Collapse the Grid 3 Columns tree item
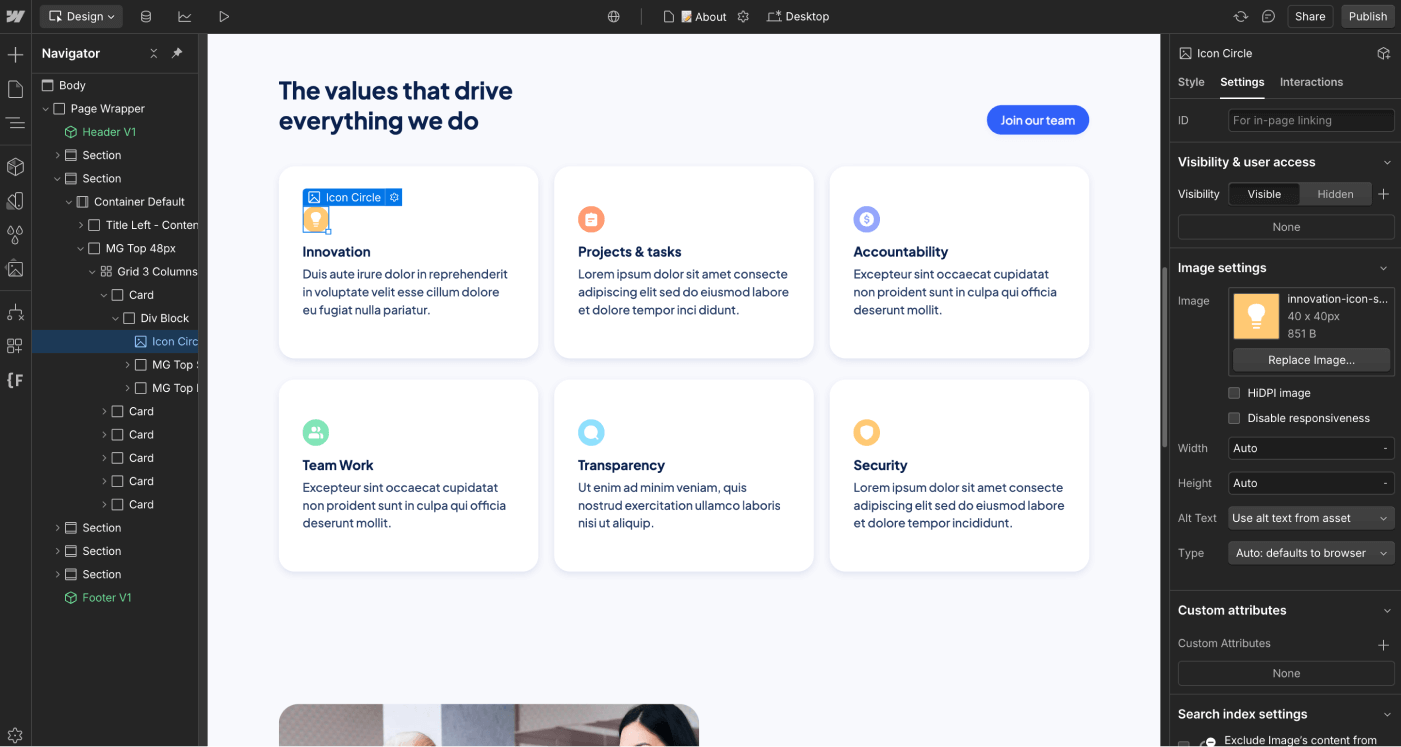 pyautogui.click(x=91, y=271)
